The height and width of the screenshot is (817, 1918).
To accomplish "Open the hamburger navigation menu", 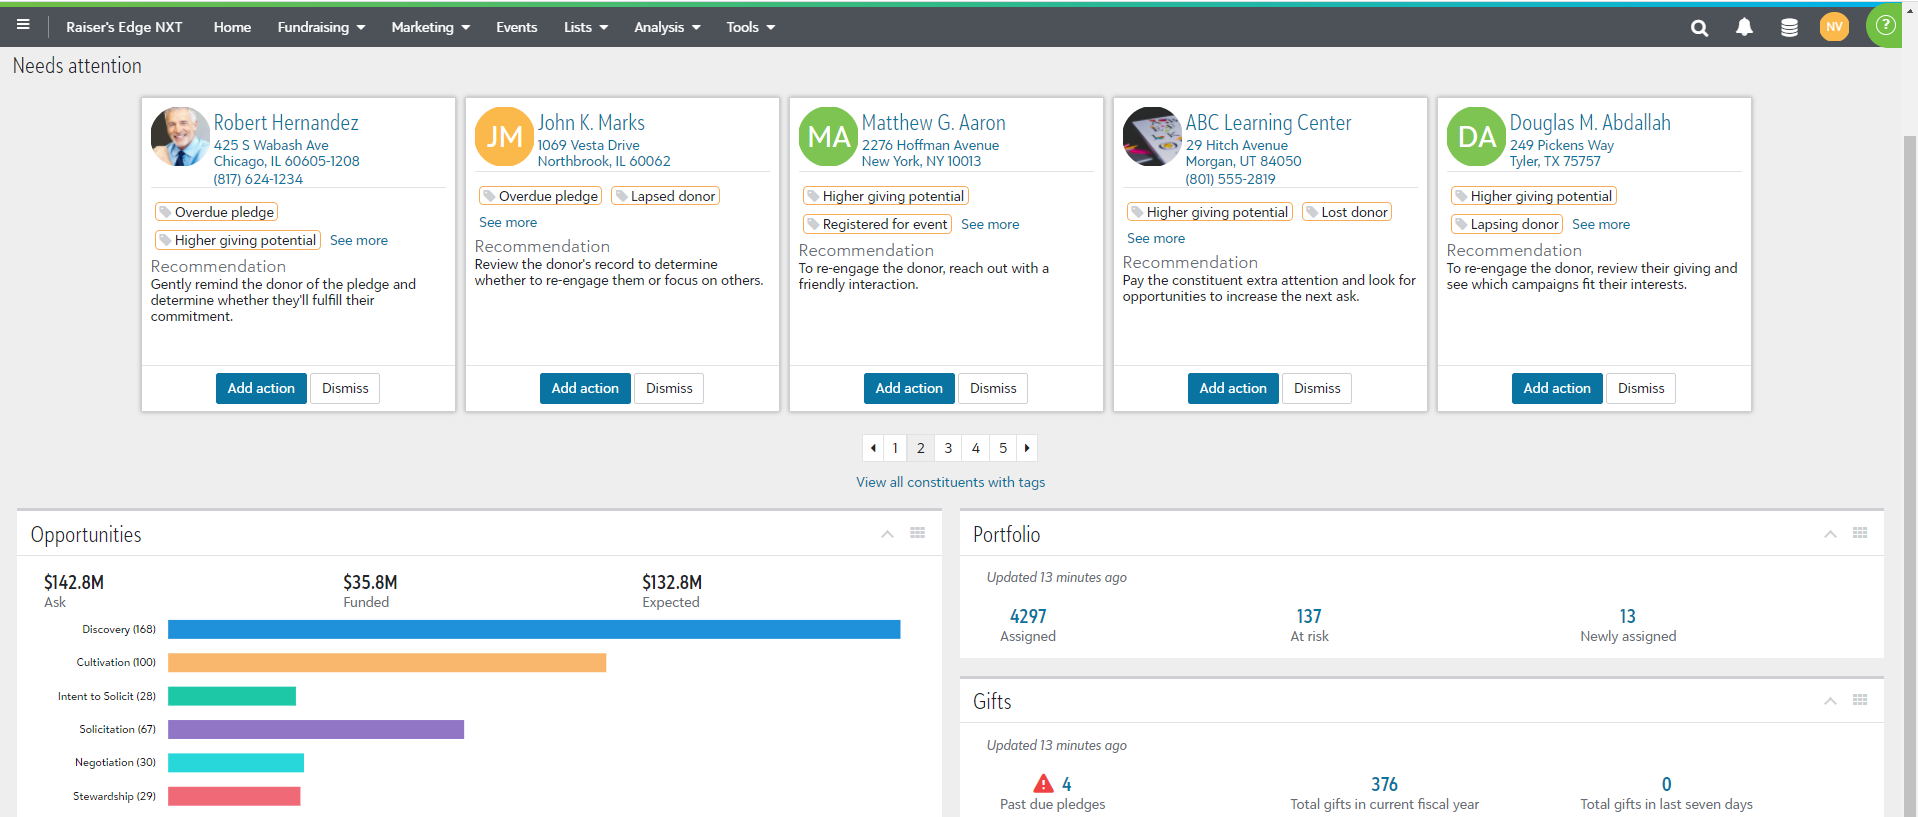I will [23, 25].
